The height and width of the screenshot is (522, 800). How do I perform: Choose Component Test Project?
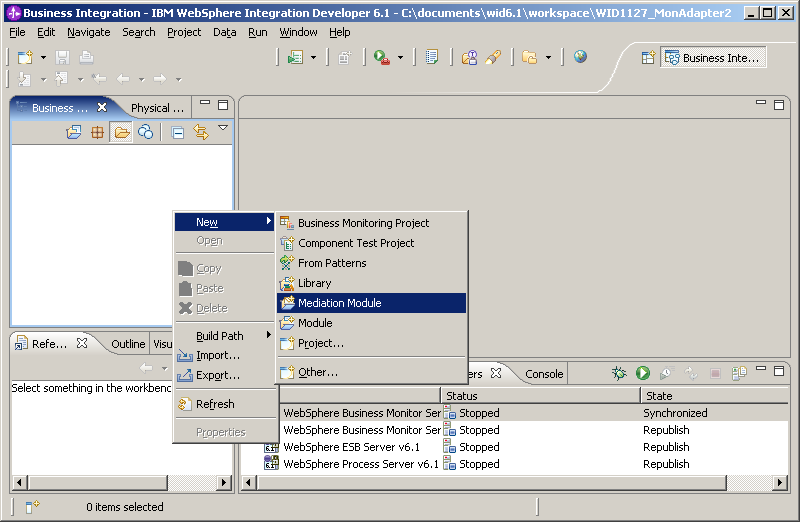(x=371, y=243)
